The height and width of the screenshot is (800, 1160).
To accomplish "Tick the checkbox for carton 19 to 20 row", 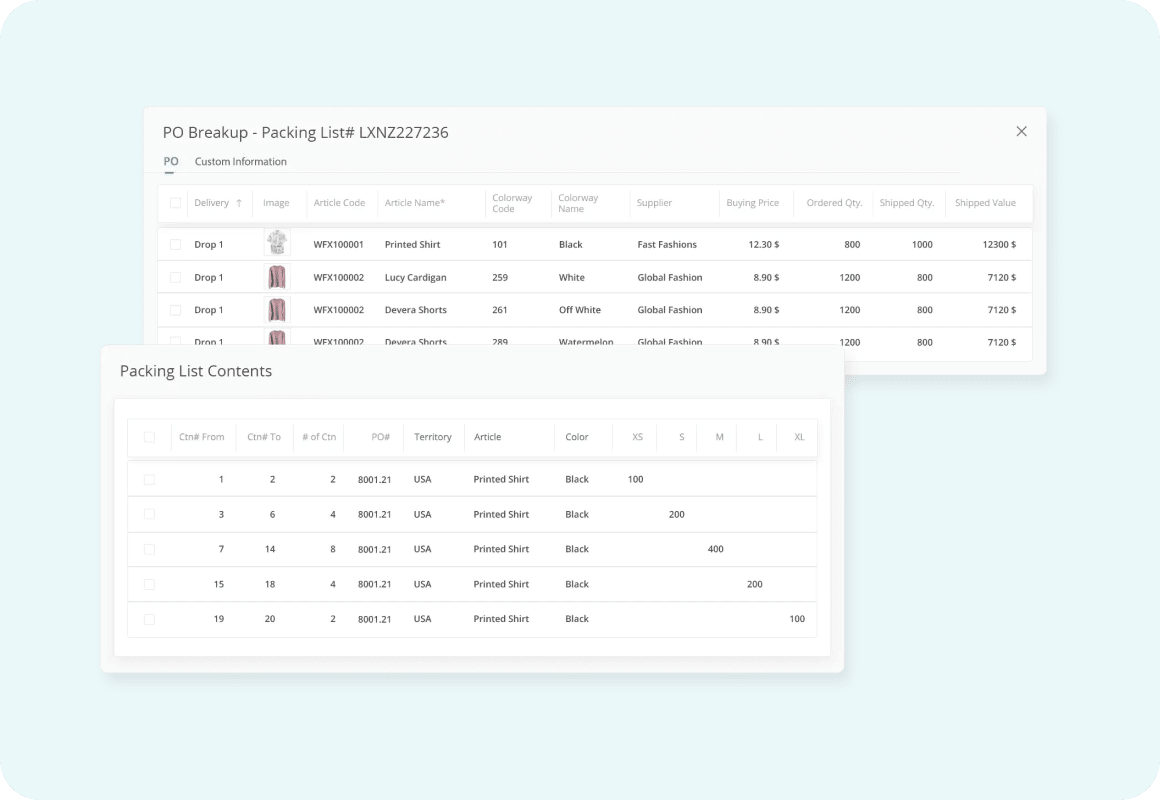I will tap(149, 619).
